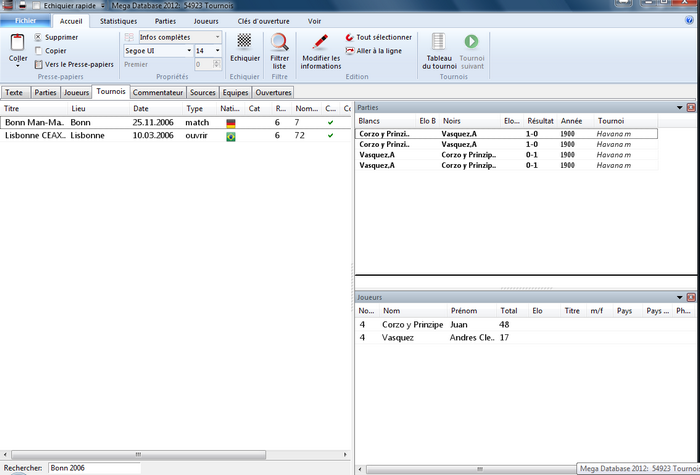Screen dimensions: 700x475
Task: Switch to the Parties list tab
Action: [46, 92]
